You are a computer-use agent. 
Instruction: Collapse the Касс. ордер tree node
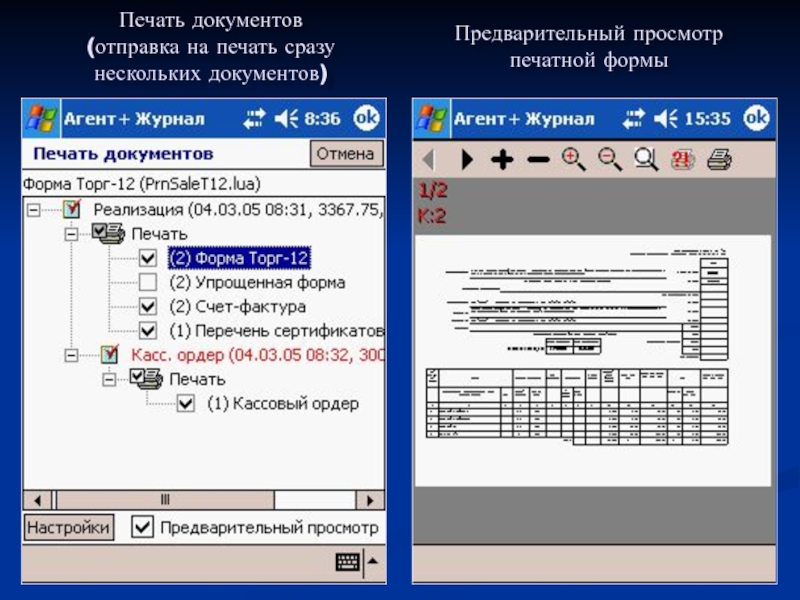click(71, 355)
